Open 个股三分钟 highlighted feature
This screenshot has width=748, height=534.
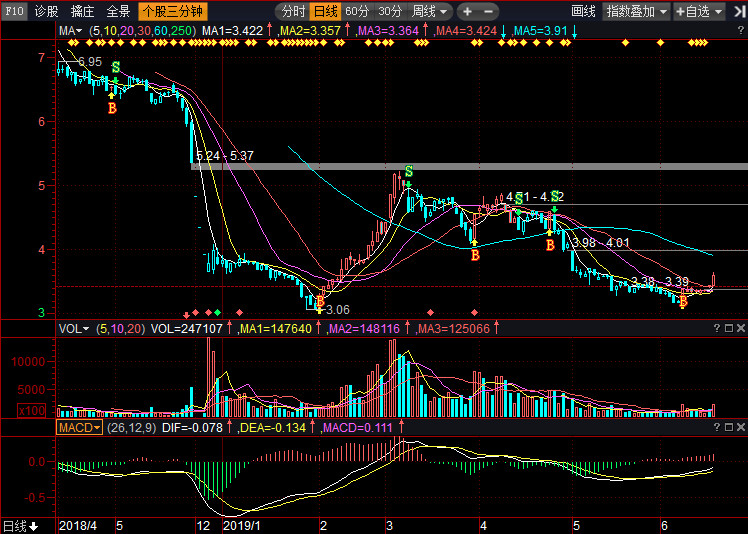[x=171, y=11]
